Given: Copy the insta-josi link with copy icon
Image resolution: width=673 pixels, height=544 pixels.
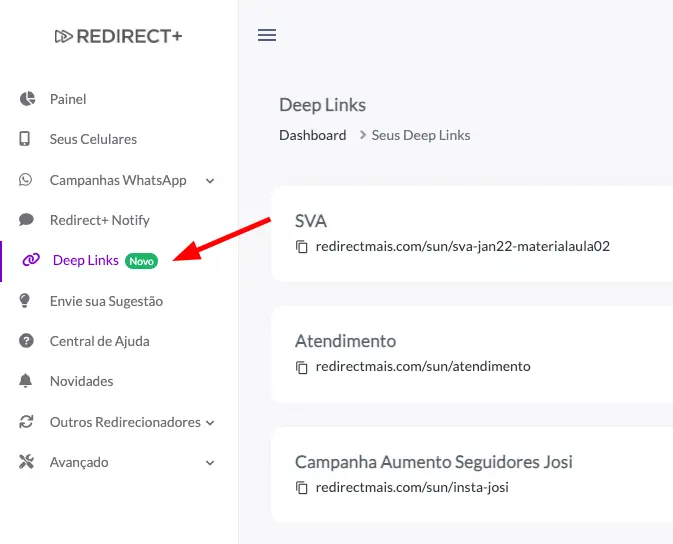Looking at the screenshot, I should 302,488.
